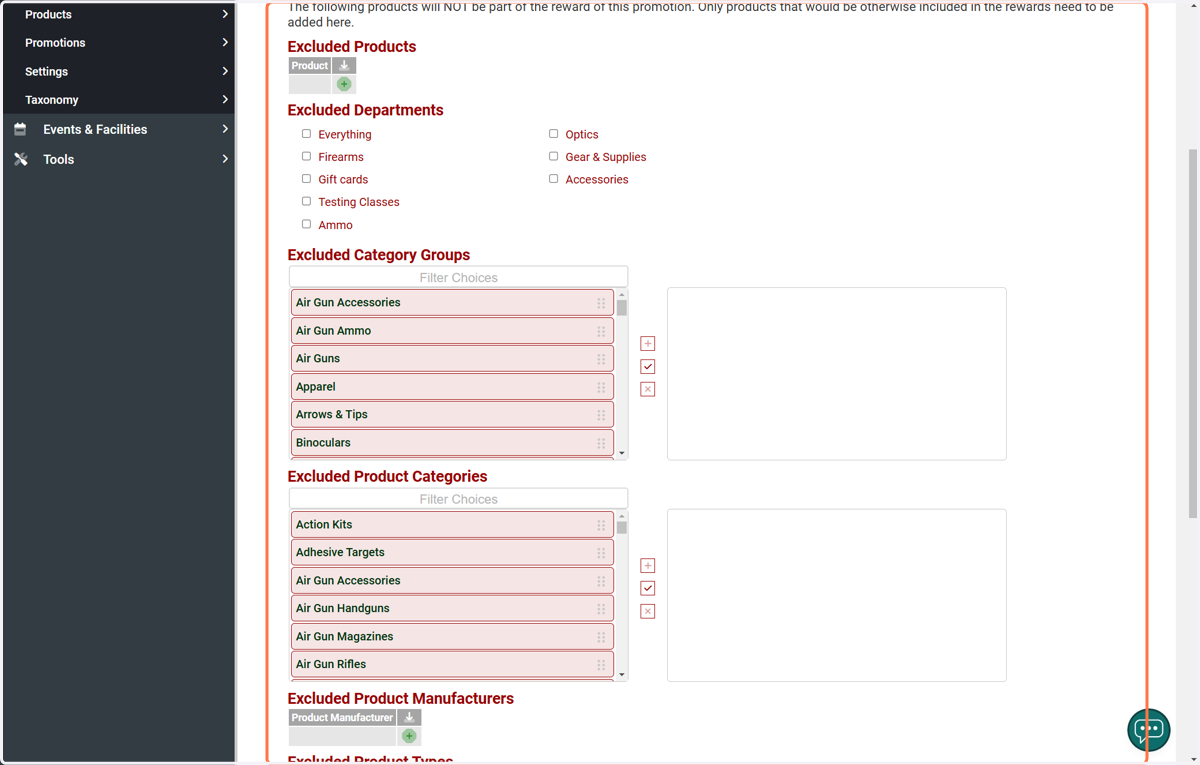Expand the Products sidebar chevron

tap(225, 14)
